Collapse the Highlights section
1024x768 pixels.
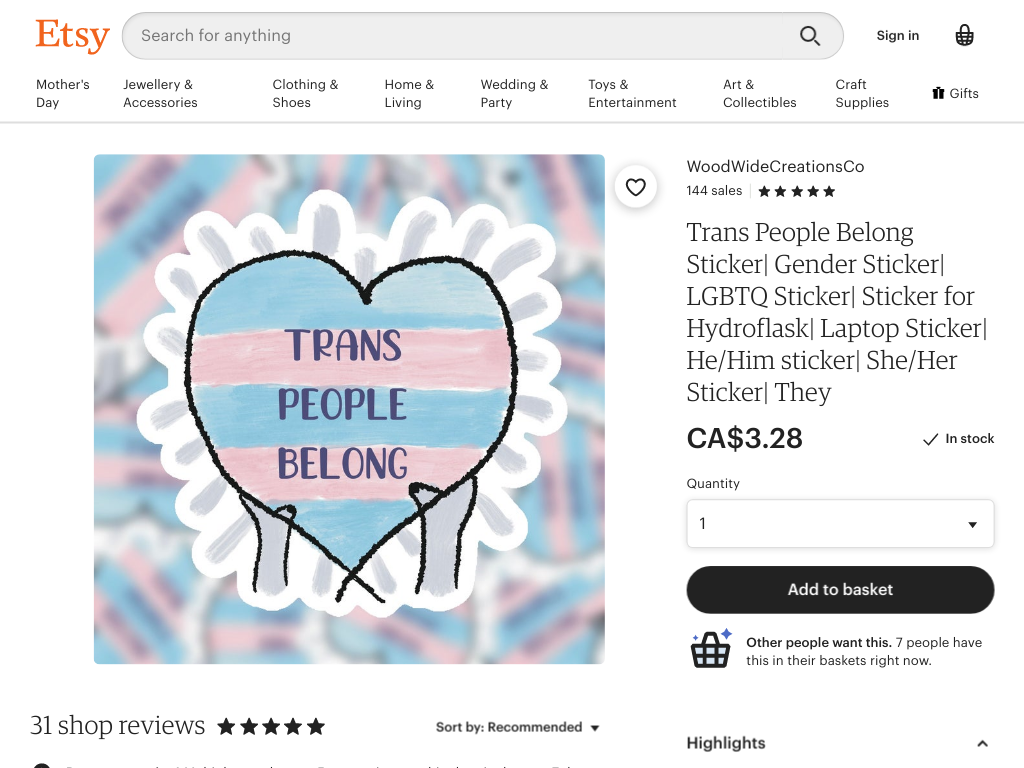[982, 743]
